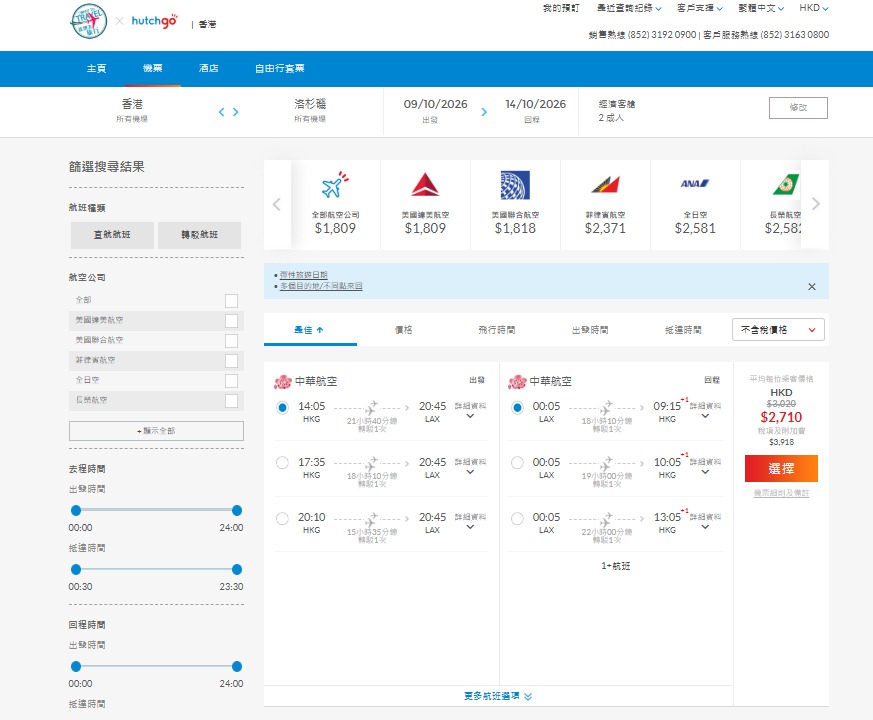Click China Airlines return logo
Screen dimensions: 873x720
517,381
